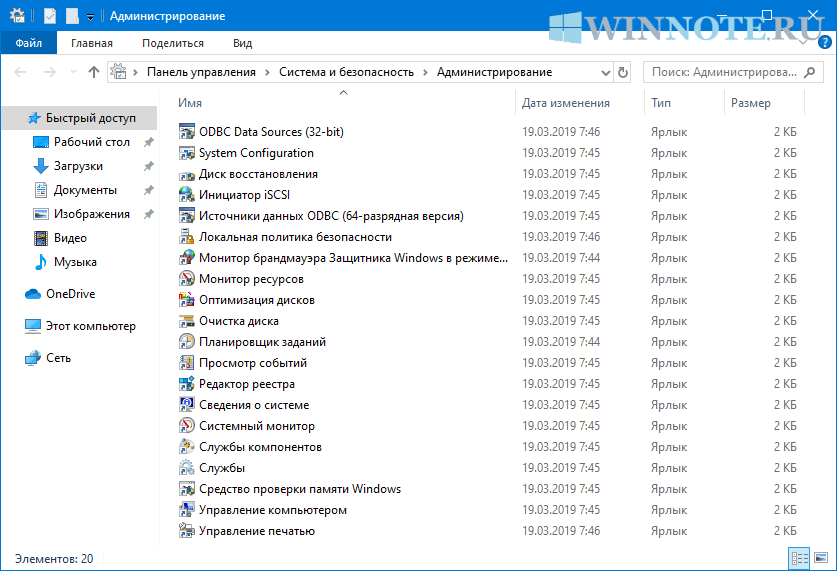Click the Монитор брандмауэра Защитника Windows icon
The image size is (837, 571).
[x=186, y=258]
